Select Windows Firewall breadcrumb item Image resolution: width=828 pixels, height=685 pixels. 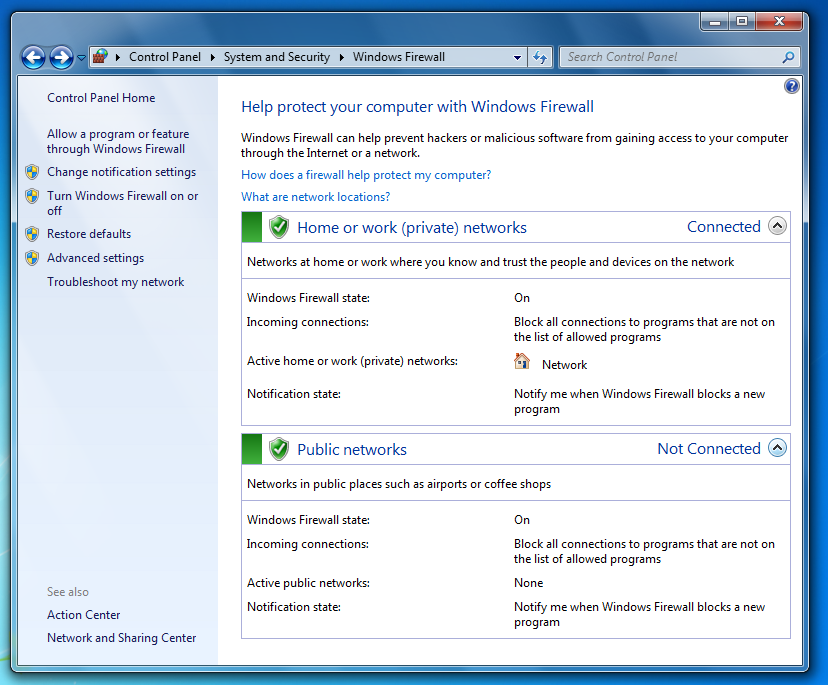pos(399,57)
